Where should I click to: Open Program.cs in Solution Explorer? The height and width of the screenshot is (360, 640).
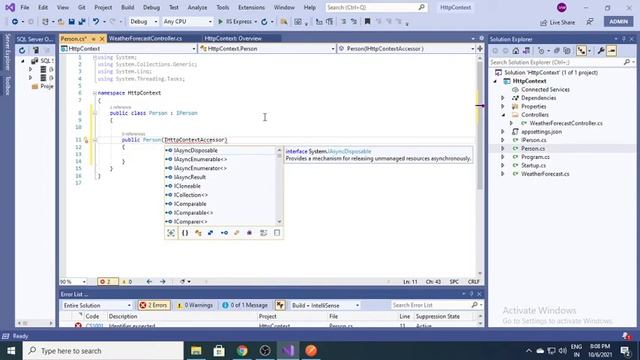tap(535, 157)
